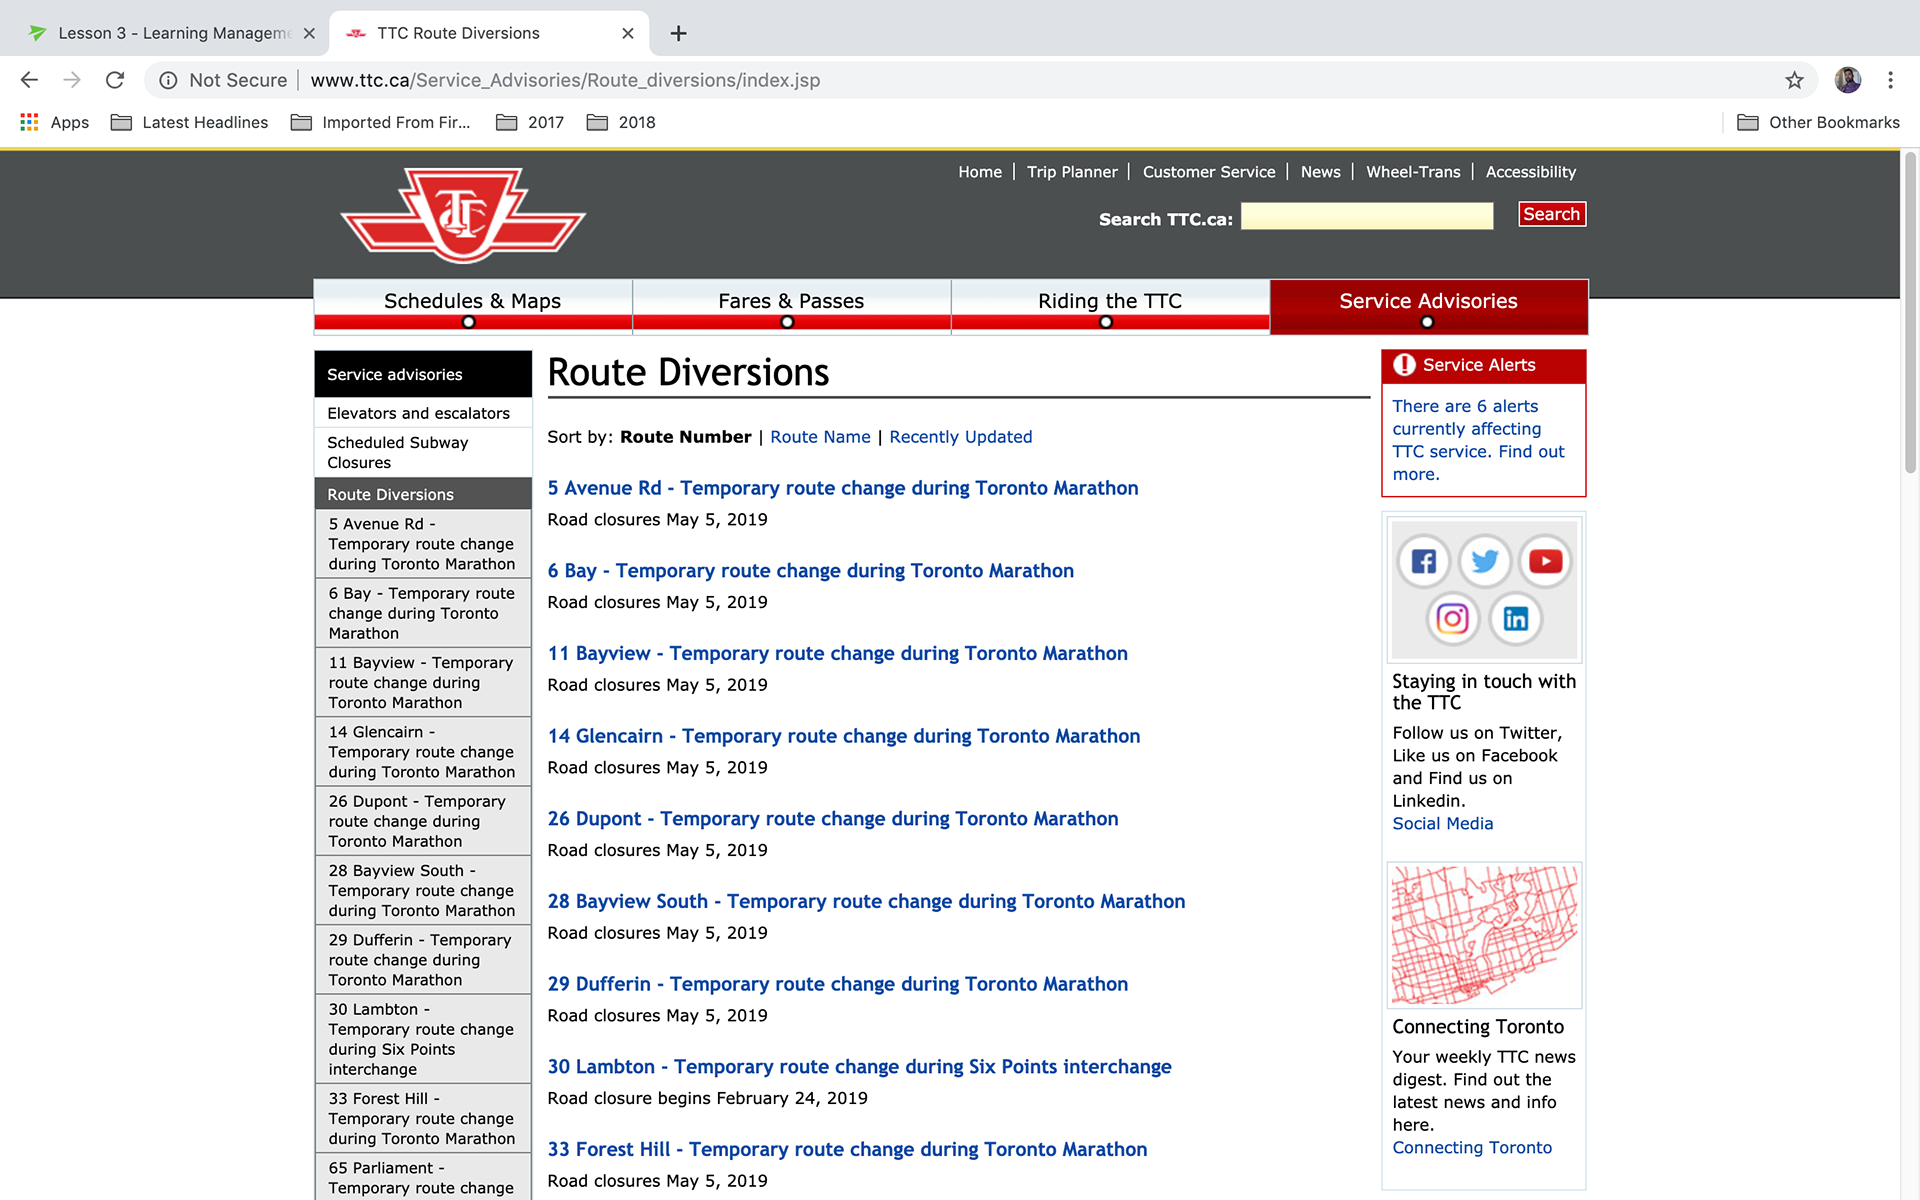Open the Instagram icon link

coord(1452,619)
